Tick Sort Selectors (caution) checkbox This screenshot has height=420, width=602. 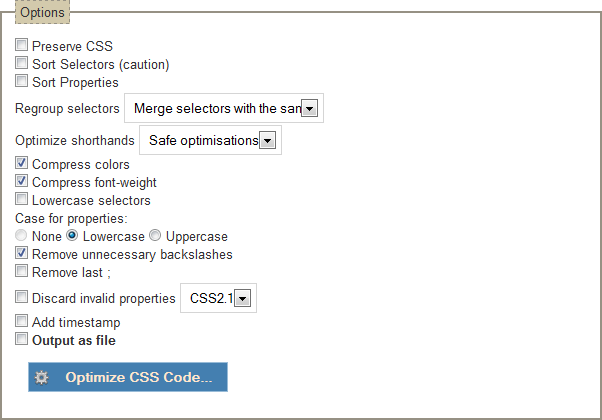22,64
